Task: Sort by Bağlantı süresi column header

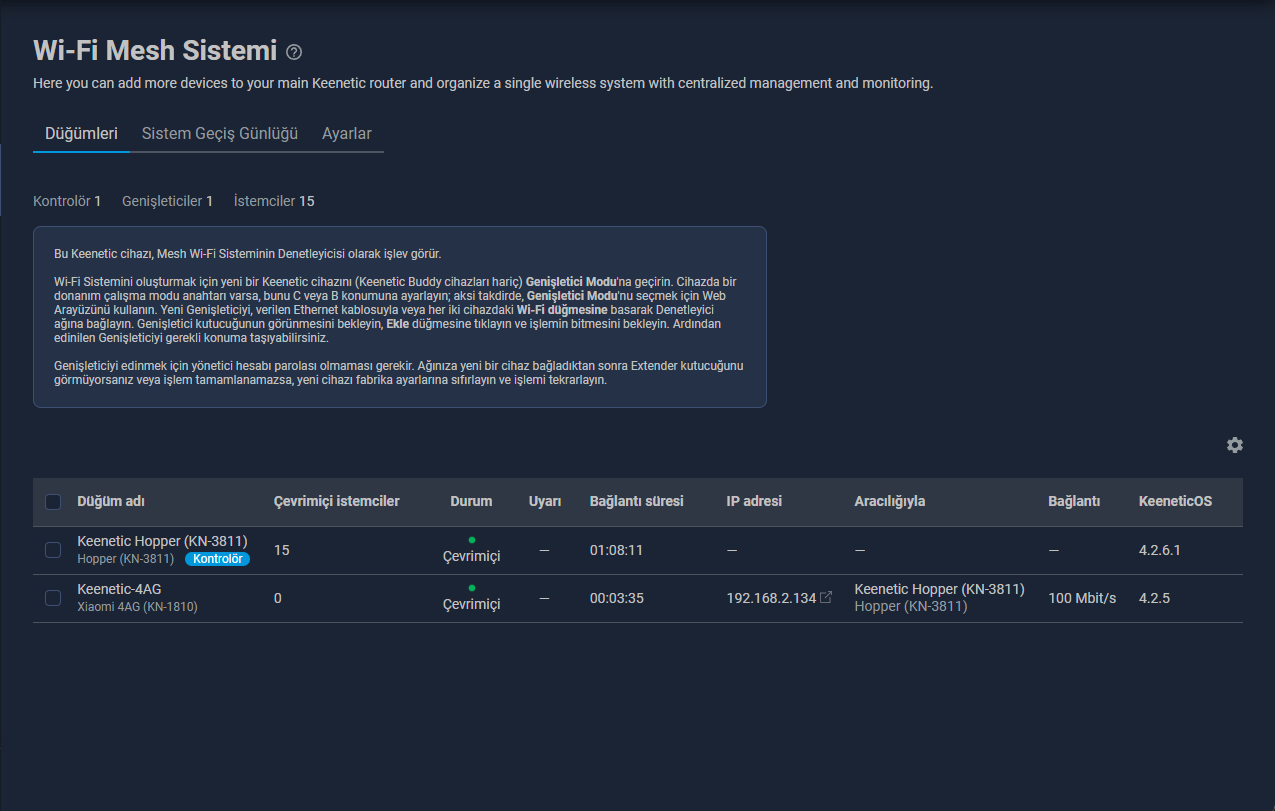Action: [x=637, y=501]
